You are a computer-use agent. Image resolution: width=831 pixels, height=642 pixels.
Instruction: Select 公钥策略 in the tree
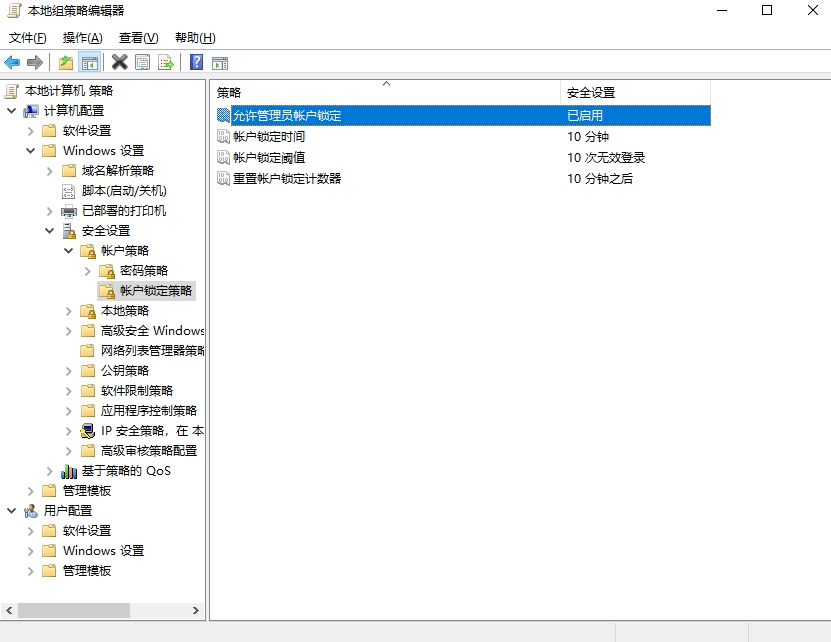(x=125, y=371)
